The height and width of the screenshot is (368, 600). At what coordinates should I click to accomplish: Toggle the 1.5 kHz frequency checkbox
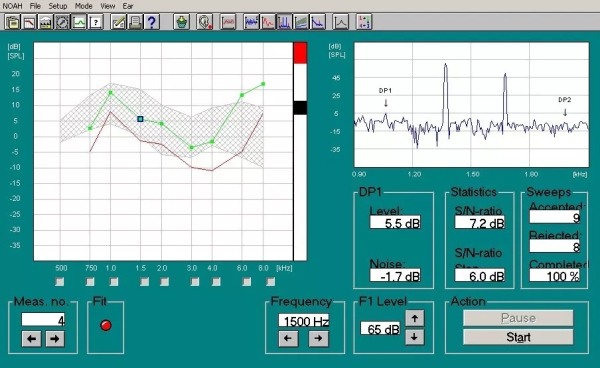(x=144, y=282)
